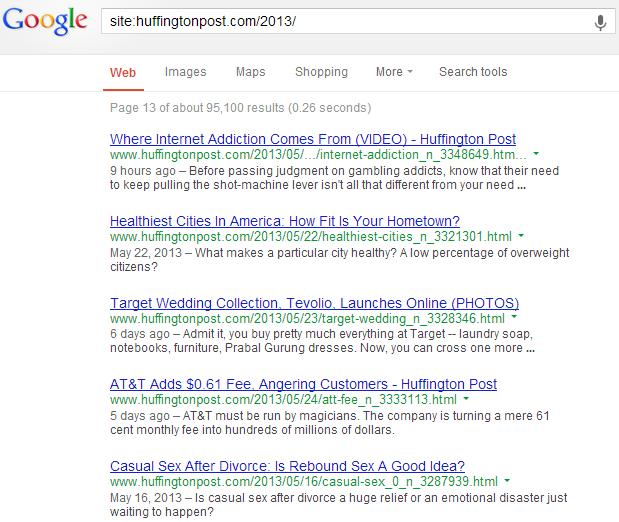Screen dimensions: 619x522
Task: Open Search tools options
Action: (473, 72)
